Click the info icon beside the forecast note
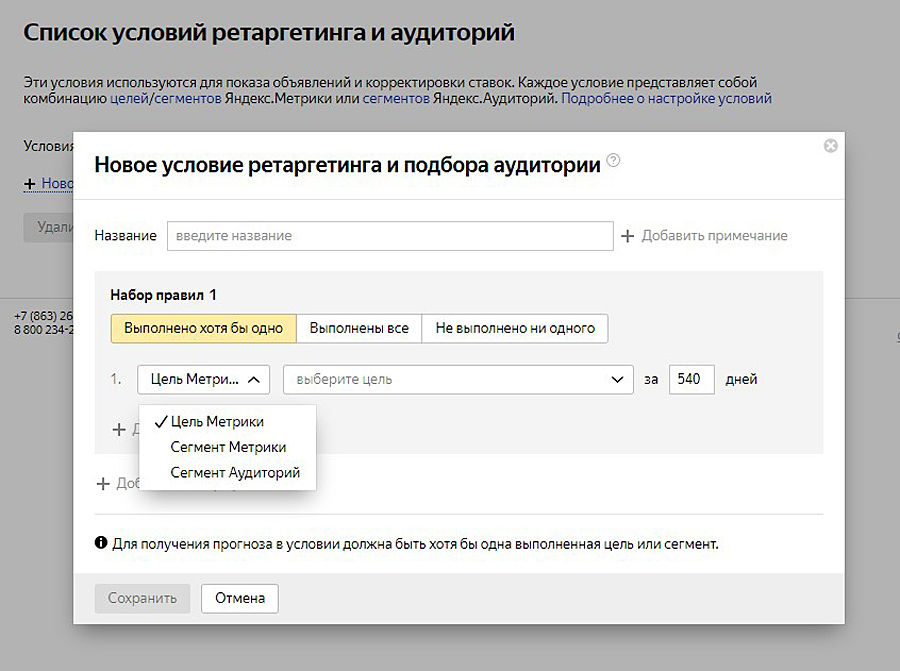 tap(101, 544)
